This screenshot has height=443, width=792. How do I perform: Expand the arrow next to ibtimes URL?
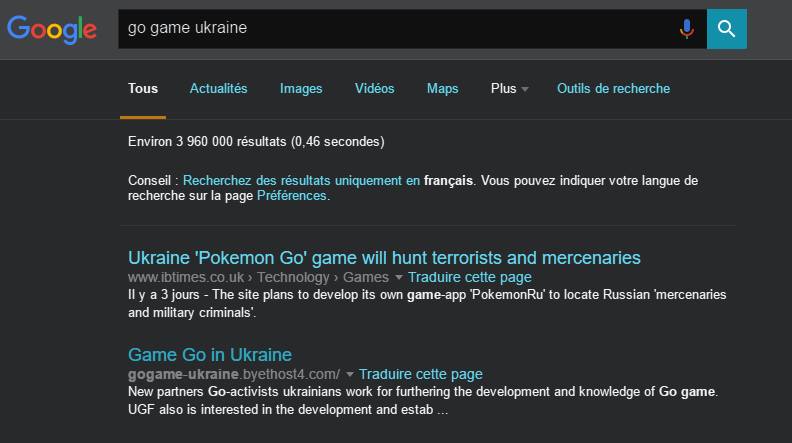click(399, 278)
